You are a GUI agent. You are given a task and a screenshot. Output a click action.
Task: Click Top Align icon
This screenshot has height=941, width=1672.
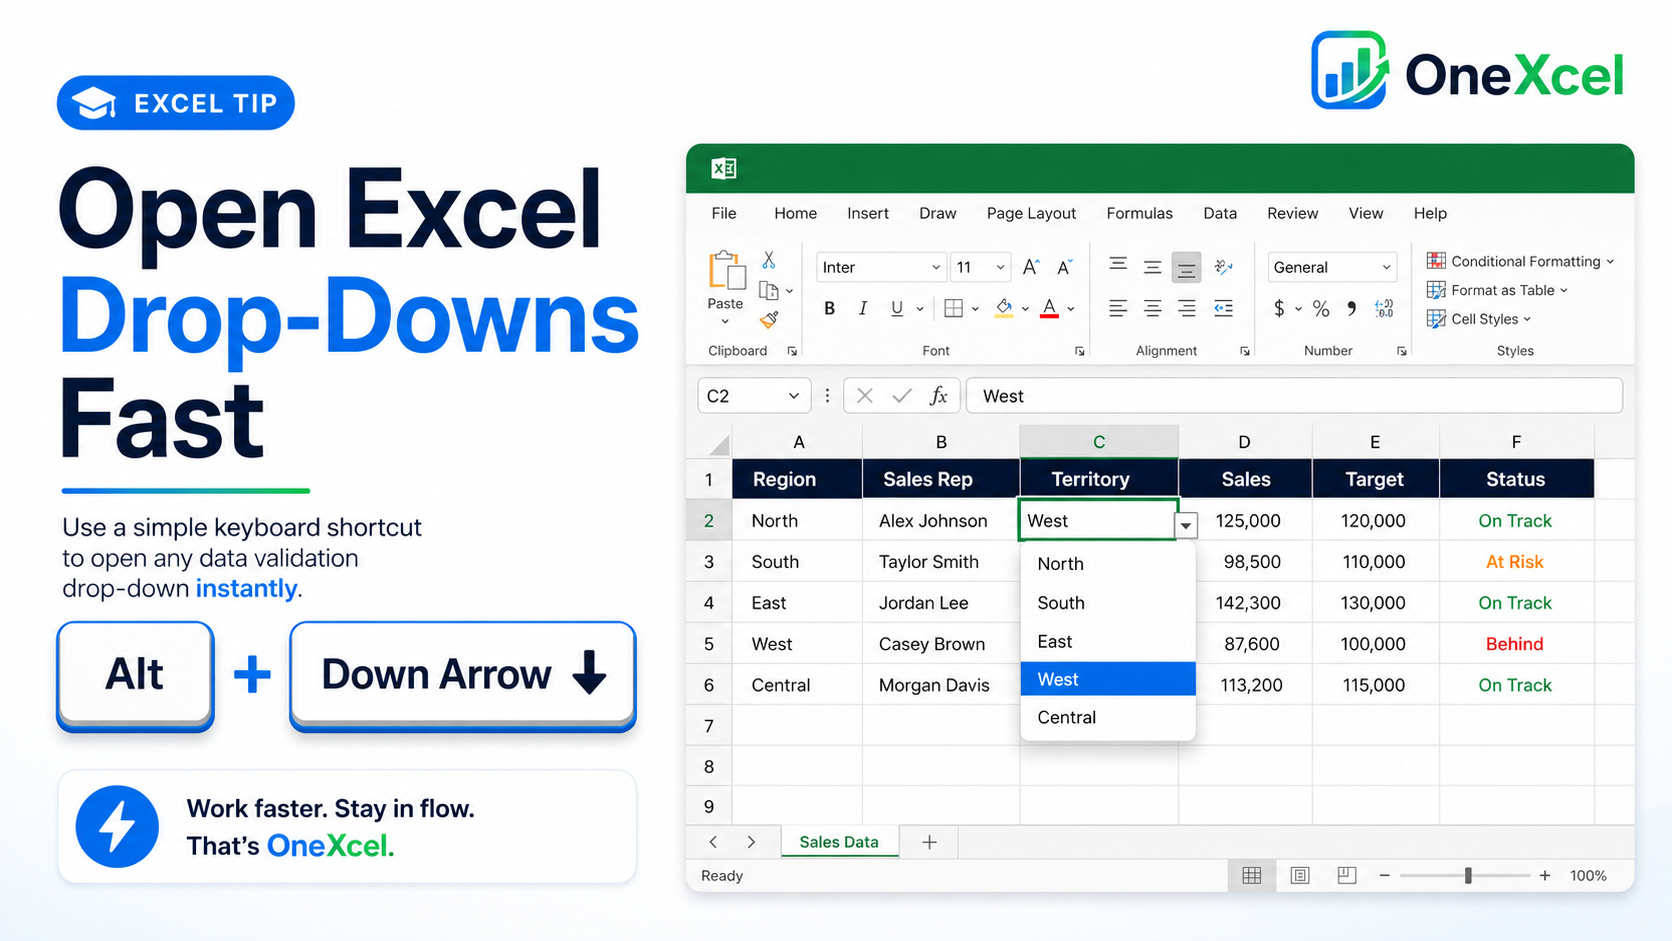point(1118,265)
